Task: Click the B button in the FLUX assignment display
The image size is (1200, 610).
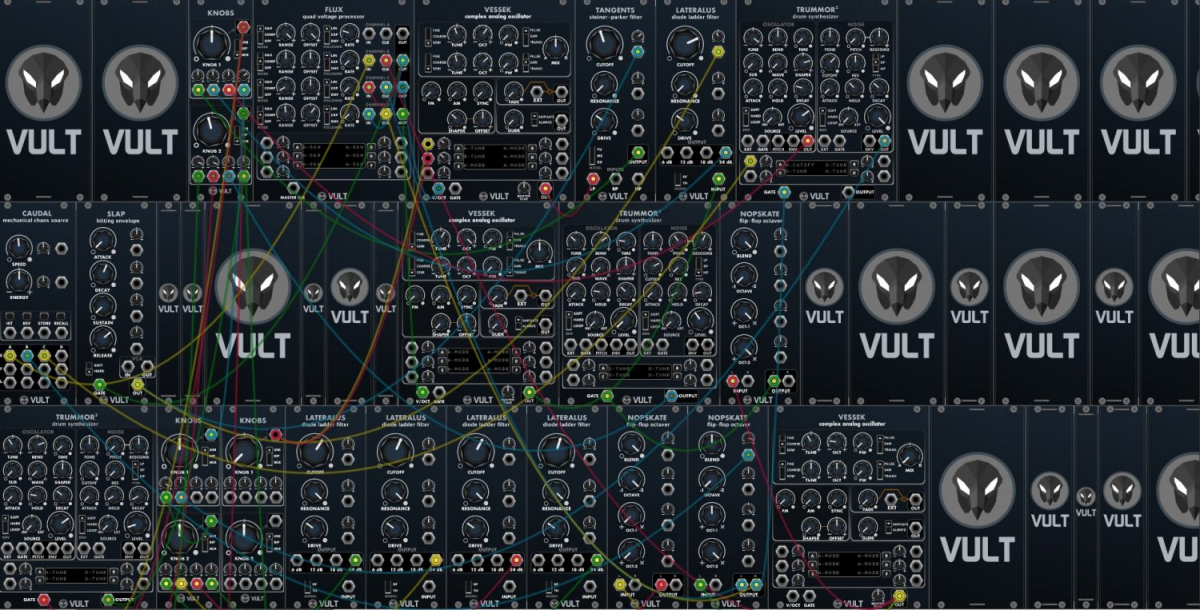Action: click(x=371, y=147)
